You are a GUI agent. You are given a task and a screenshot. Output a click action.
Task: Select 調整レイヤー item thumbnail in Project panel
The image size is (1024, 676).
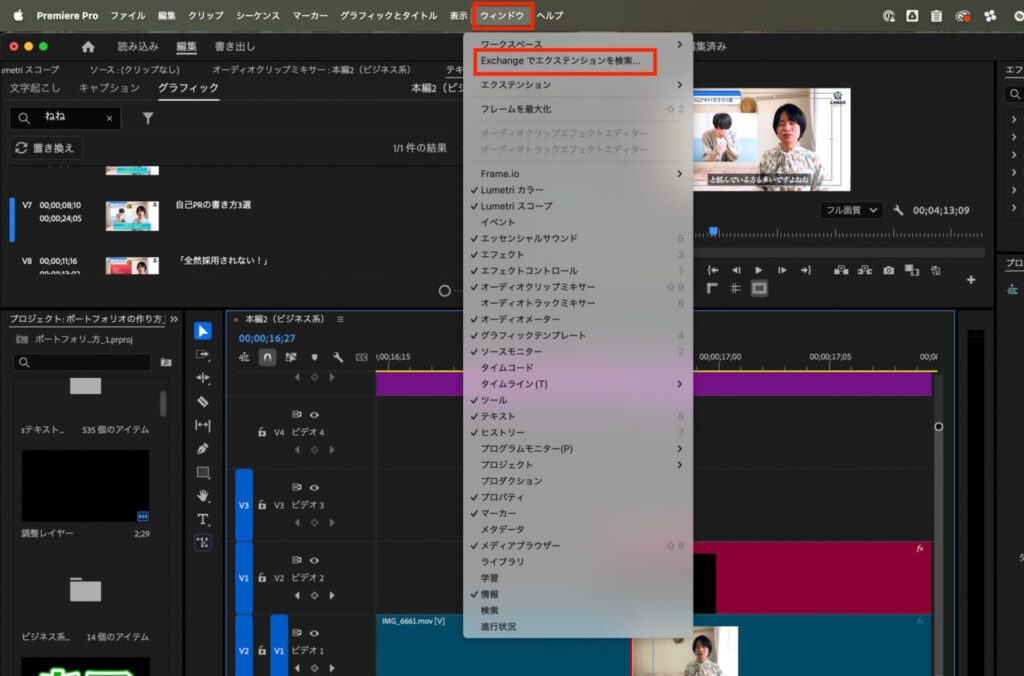point(86,485)
